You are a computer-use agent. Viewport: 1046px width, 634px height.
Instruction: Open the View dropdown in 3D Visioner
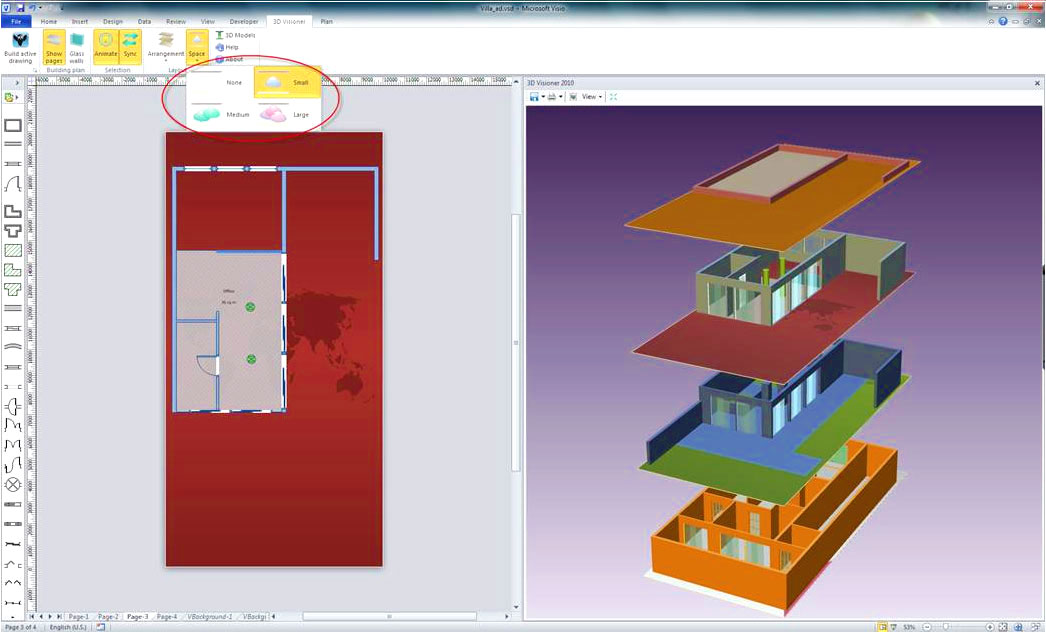[x=592, y=97]
